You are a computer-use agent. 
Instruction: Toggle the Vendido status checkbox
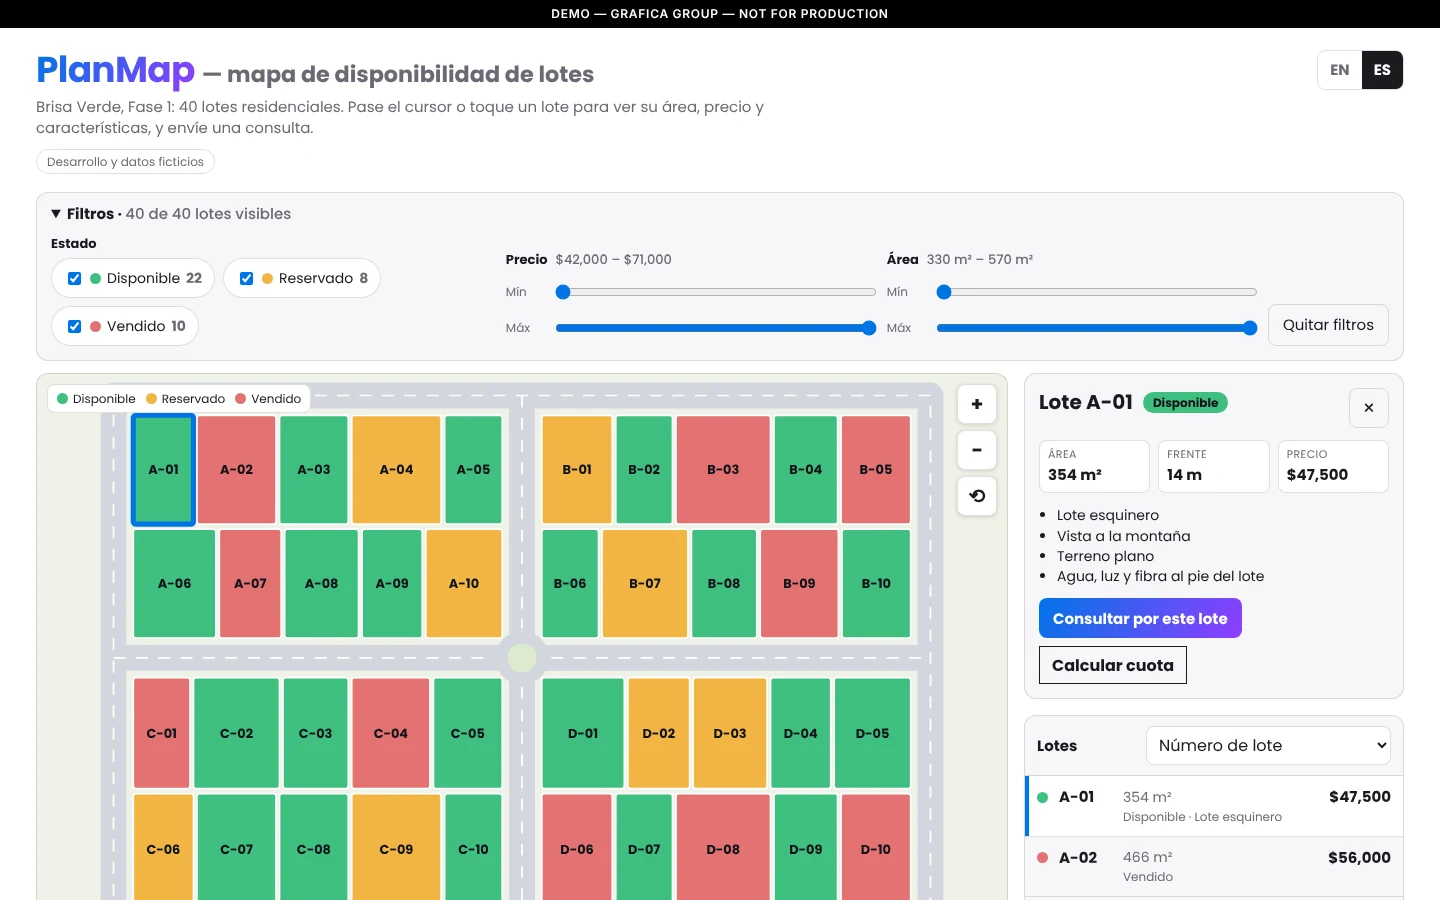click(x=74, y=326)
